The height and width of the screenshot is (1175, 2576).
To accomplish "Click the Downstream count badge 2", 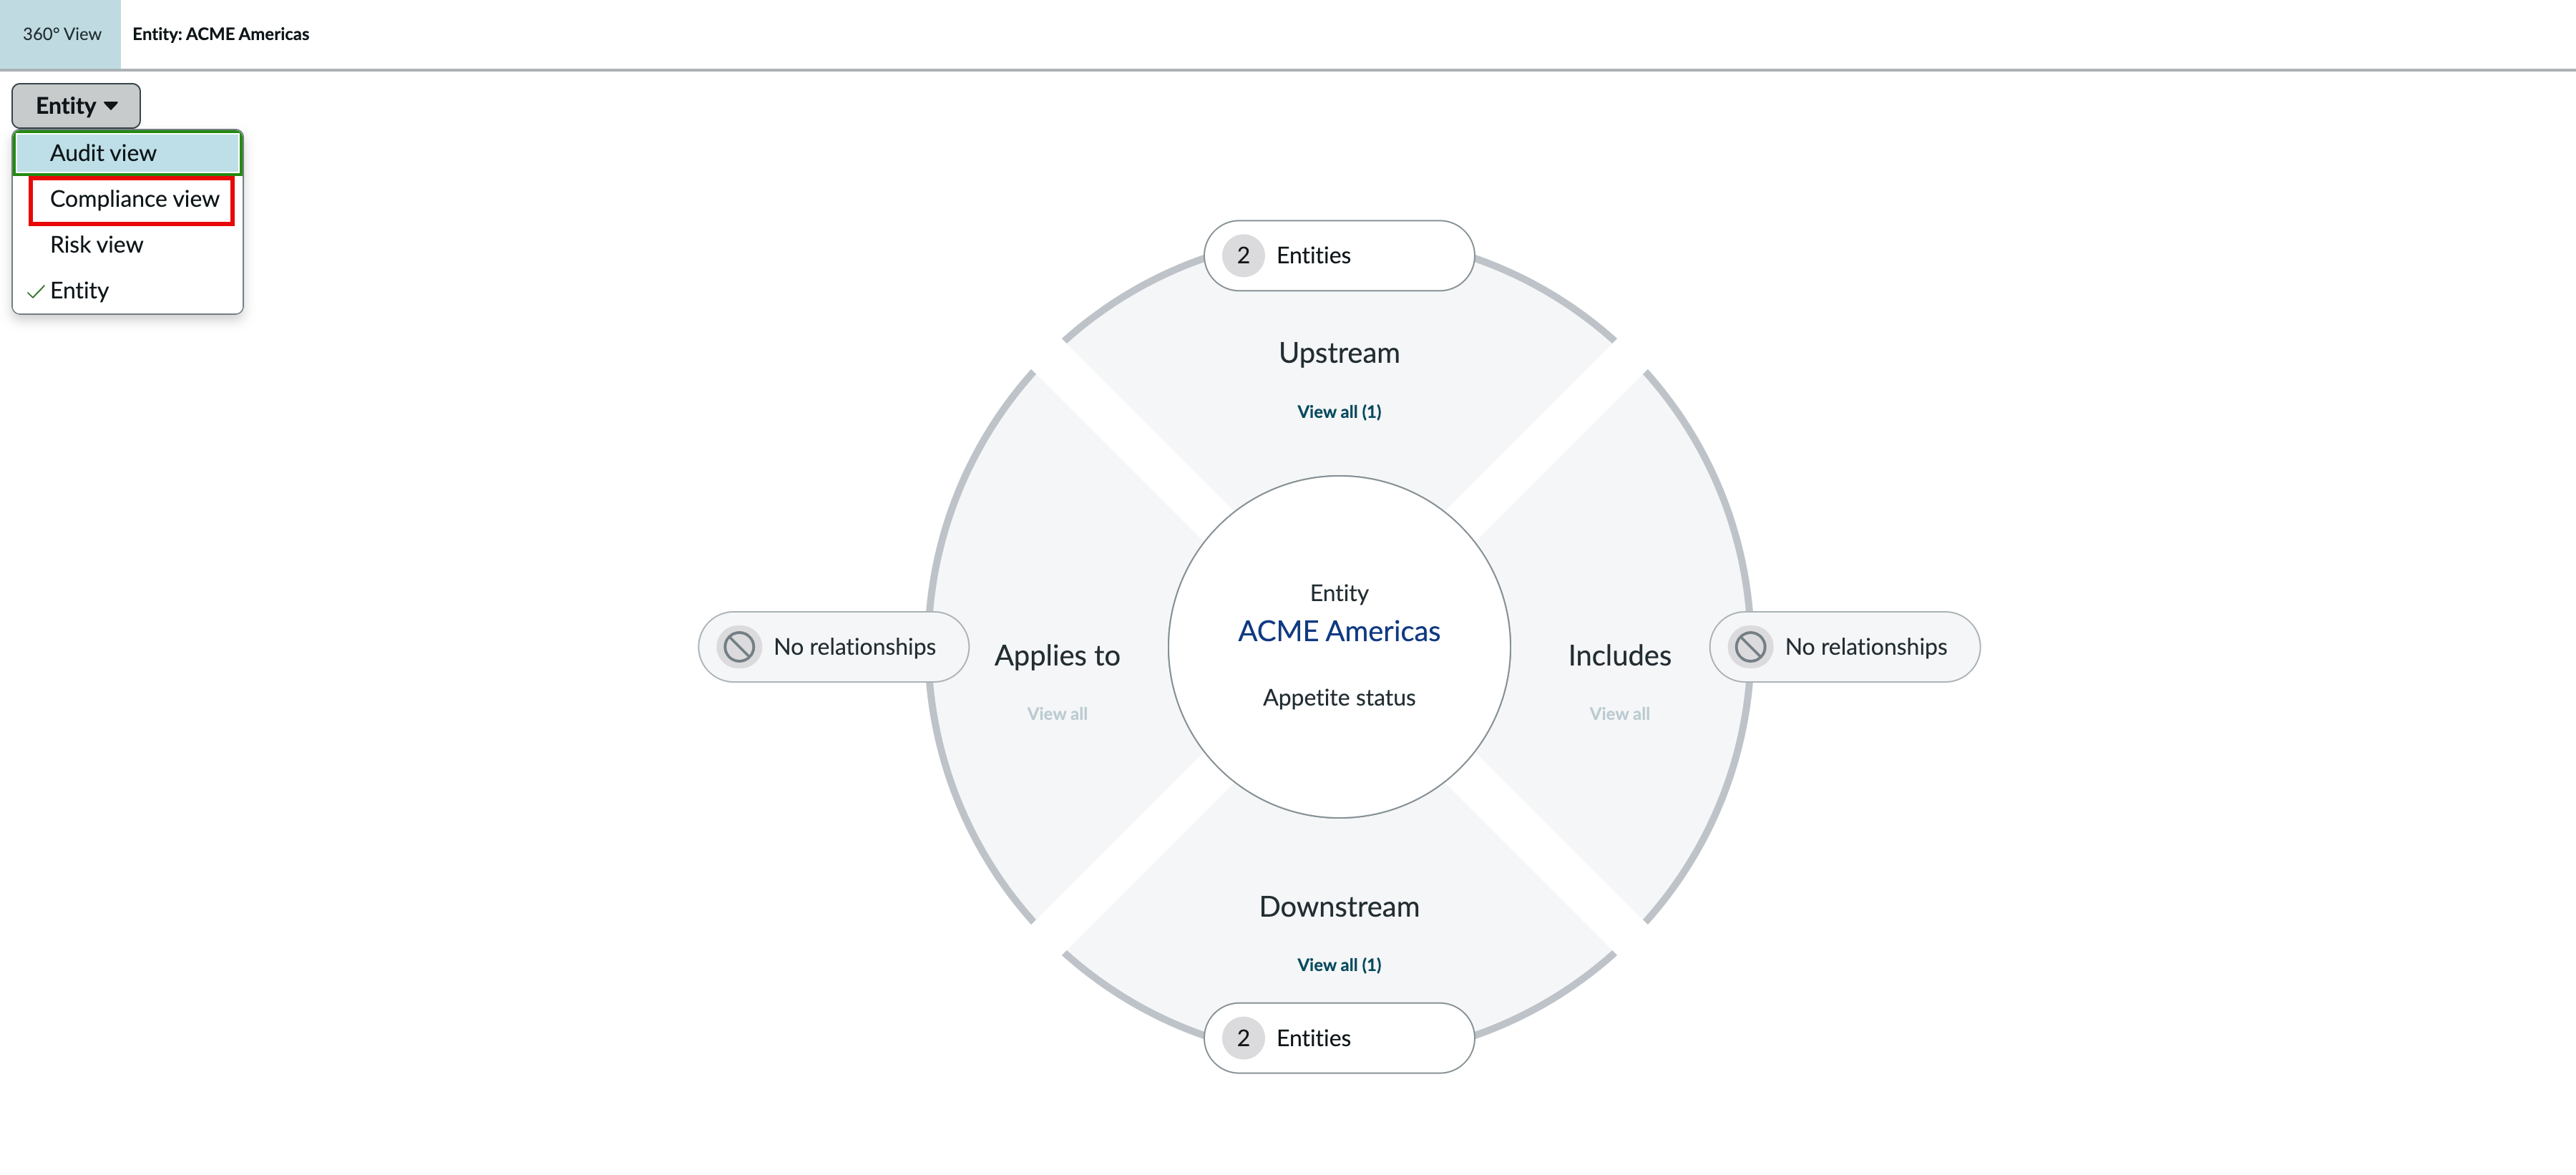I will pos(1243,1038).
